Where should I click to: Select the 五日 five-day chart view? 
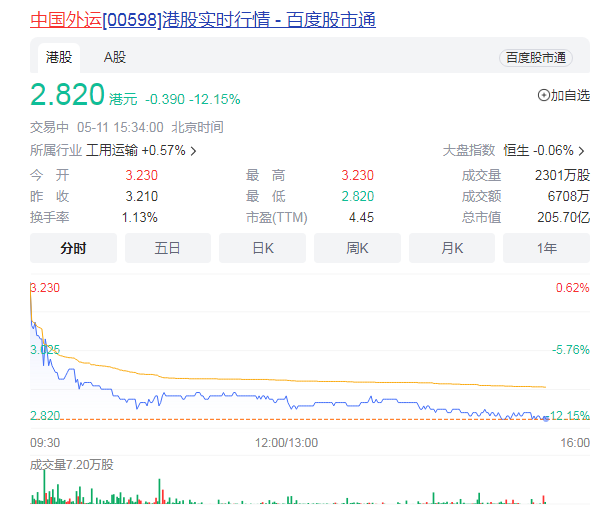(x=167, y=248)
